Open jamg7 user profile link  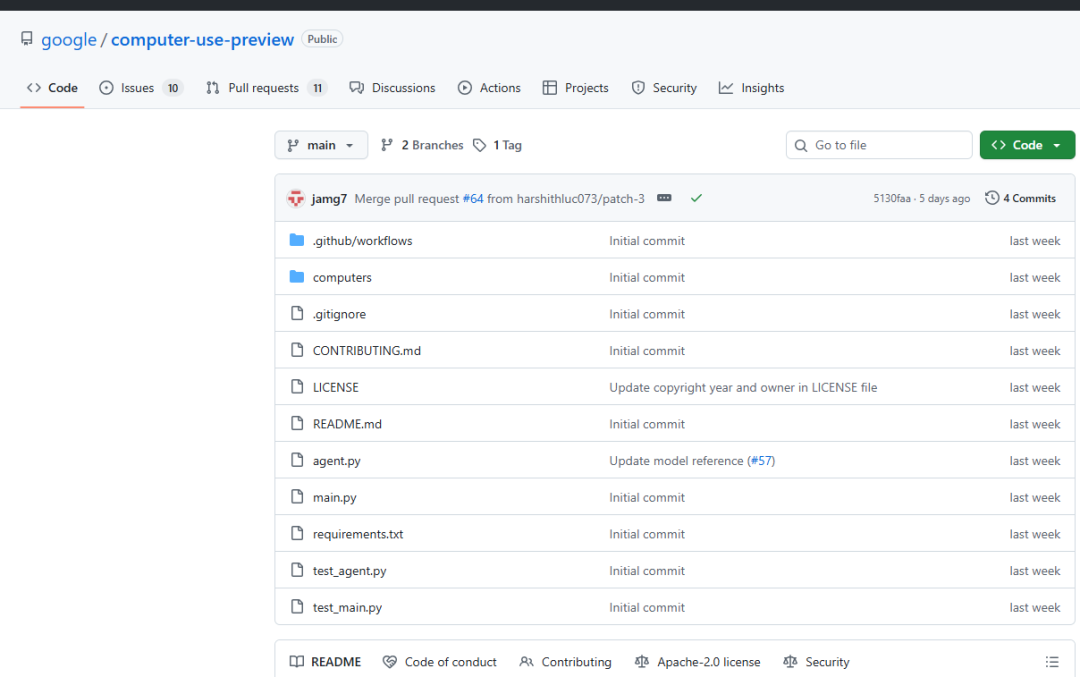(x=329, y=199)
